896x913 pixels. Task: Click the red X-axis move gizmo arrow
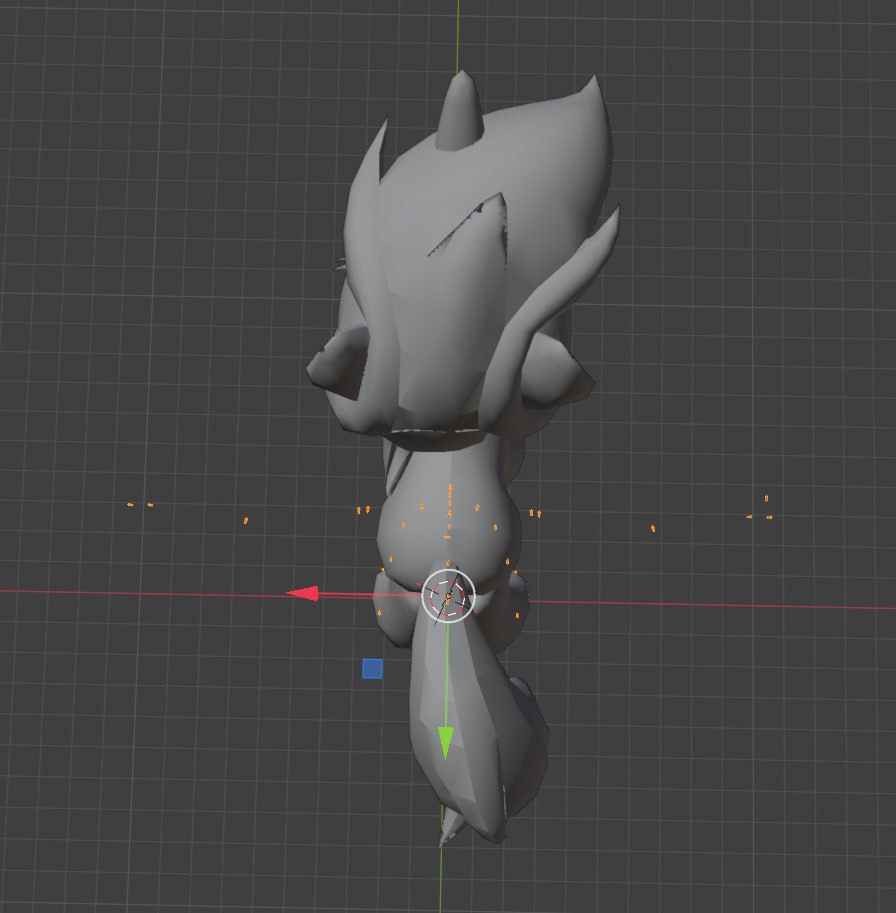coord(303,593)
